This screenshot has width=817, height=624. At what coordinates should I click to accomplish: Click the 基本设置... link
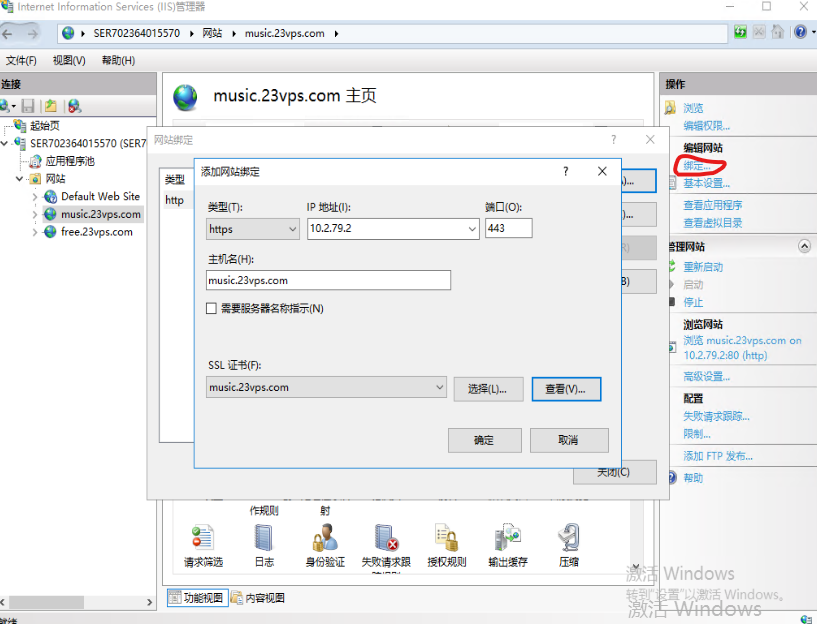coord(707,183)
